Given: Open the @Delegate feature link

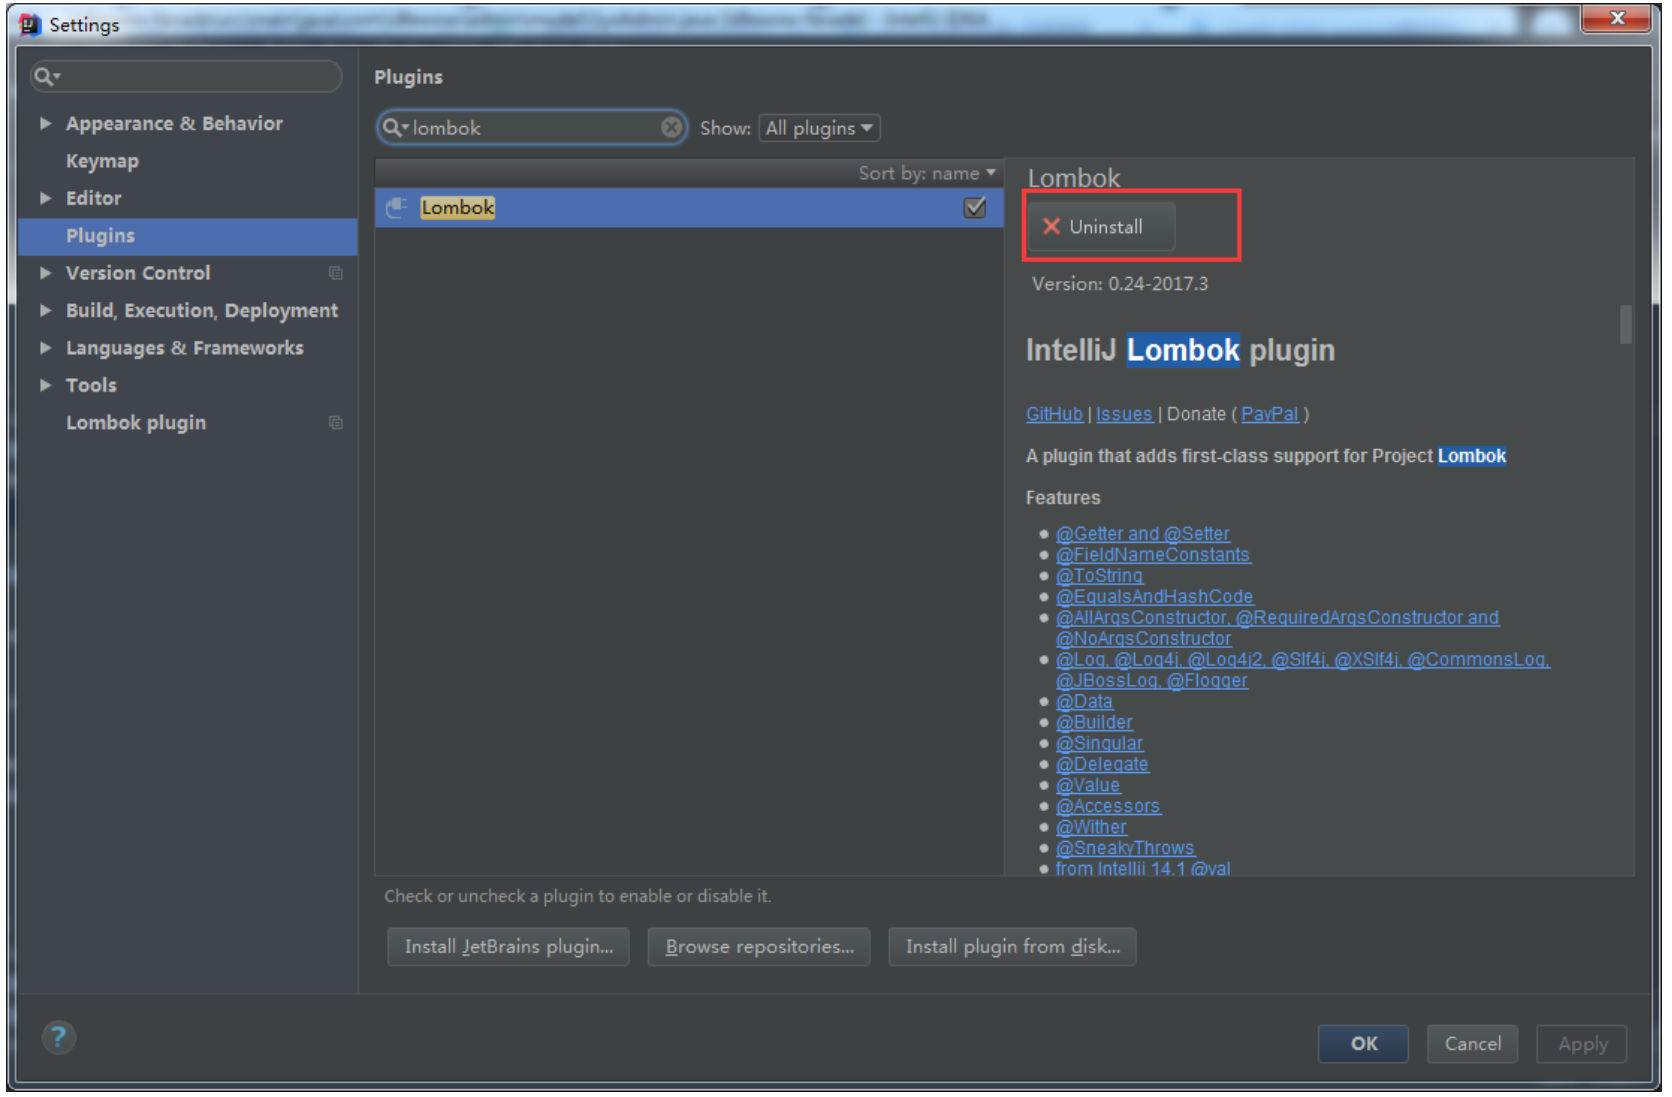Looking at the screenshot, I should pos(1102,765).
